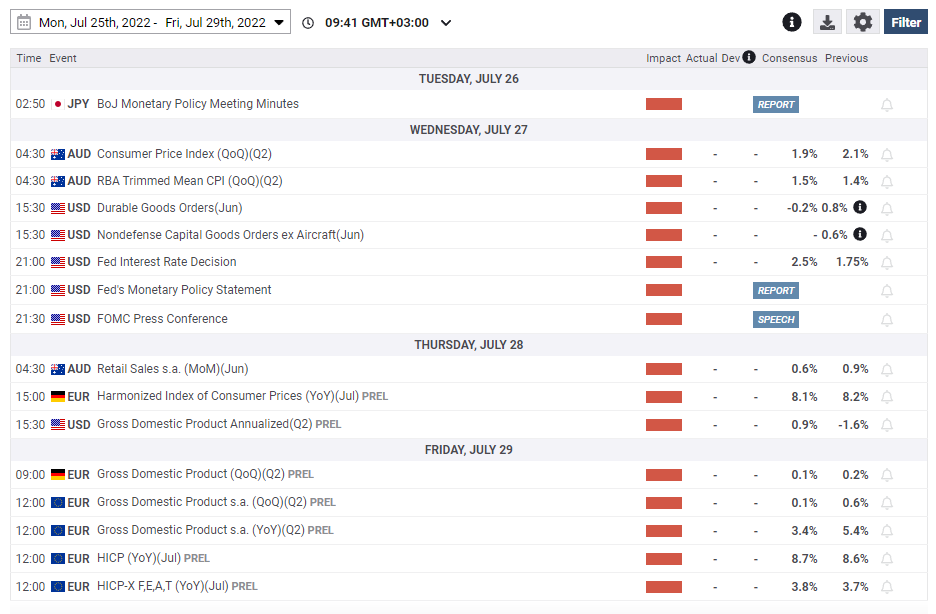Screen dimensions: 936x614
Task: Set alert bell for RBA Trimmed Mean CPI
Action: pyautogui.click(x=887, y=182)
